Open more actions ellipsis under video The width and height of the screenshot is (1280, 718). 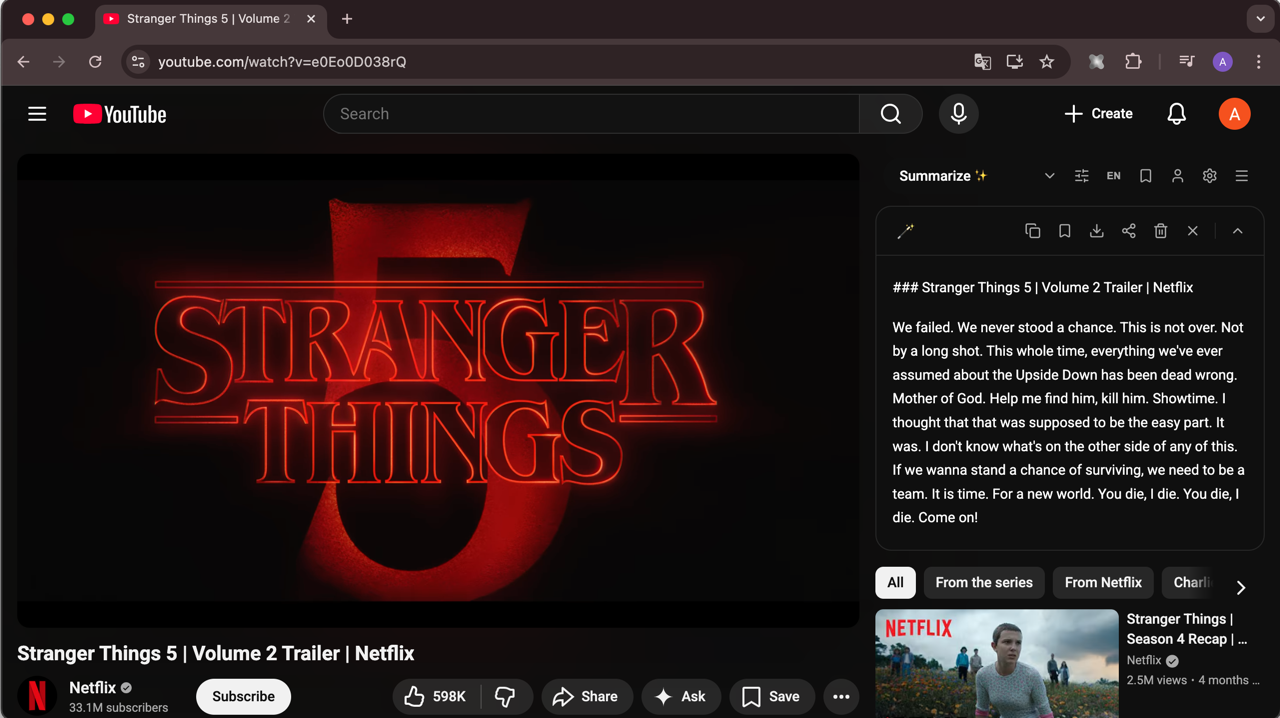pos(841,697)
